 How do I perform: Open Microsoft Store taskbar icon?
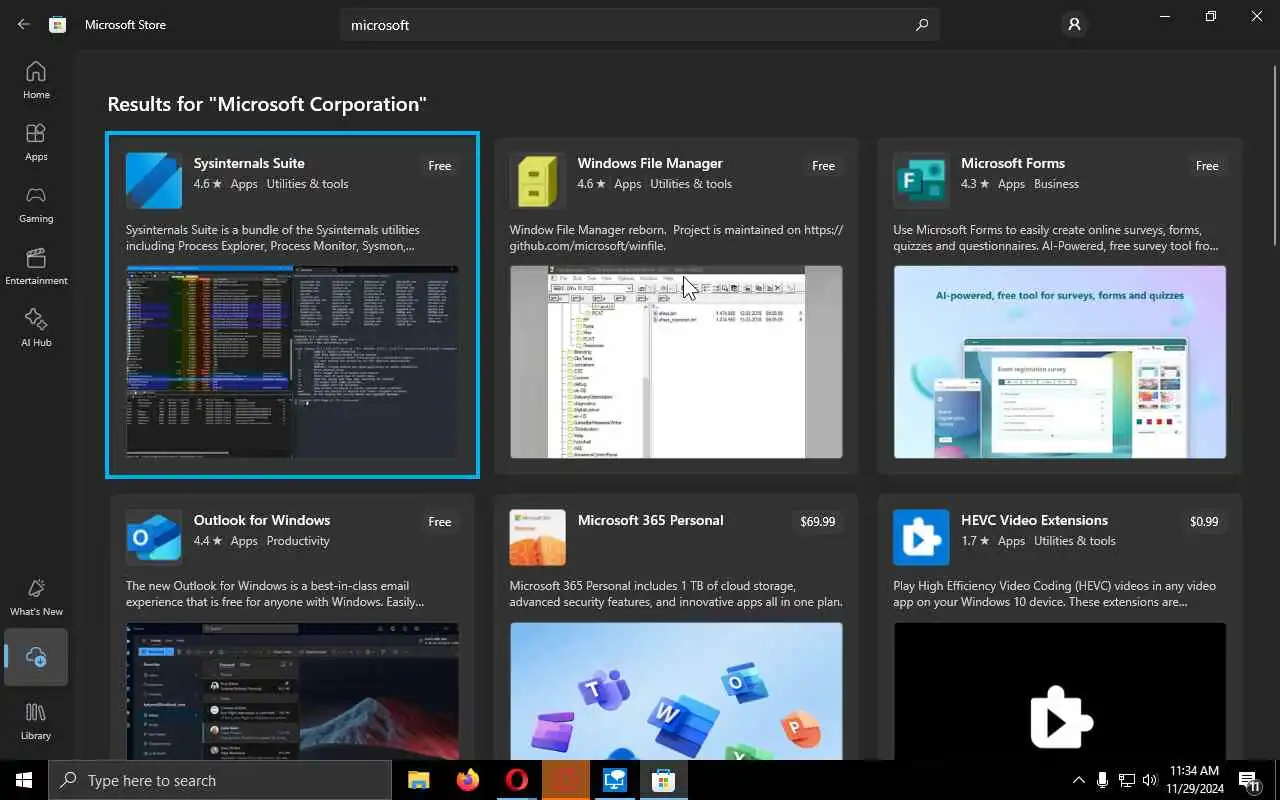pyautogui.click(x=663, y=780)
